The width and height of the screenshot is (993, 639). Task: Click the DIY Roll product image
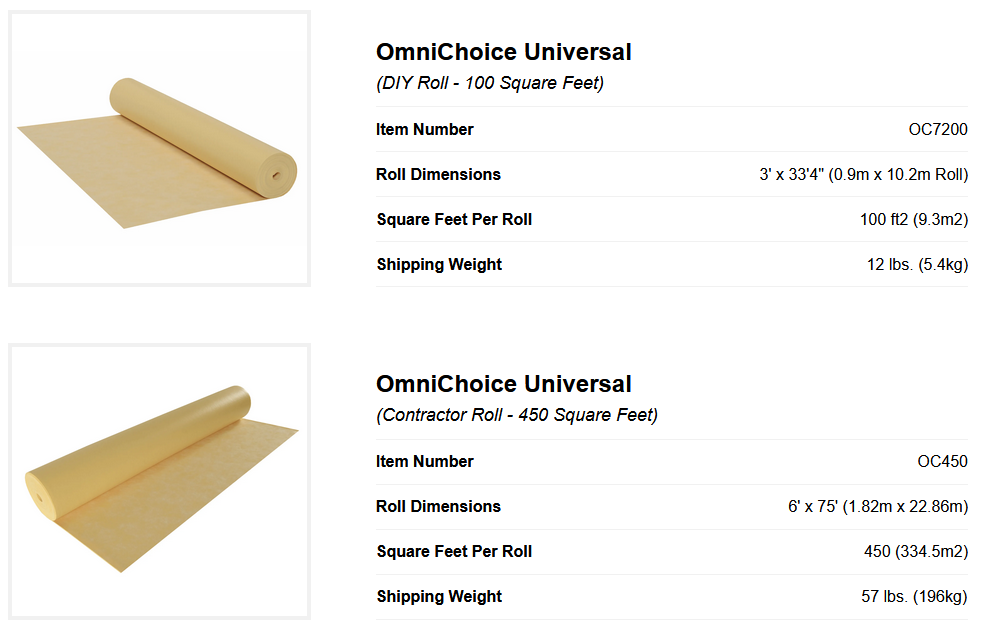(159, 148)
